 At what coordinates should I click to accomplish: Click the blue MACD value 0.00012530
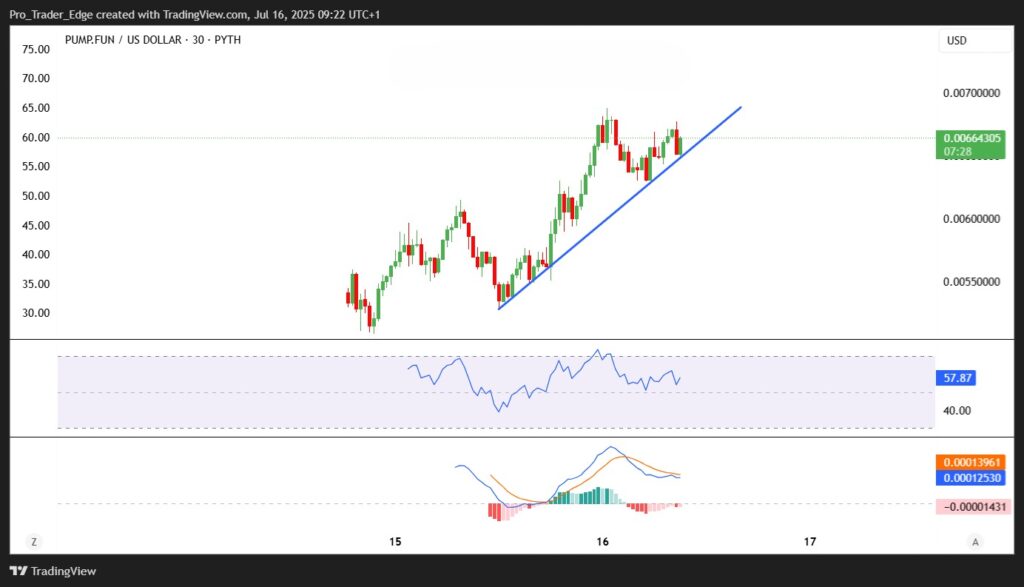pos(970,478)
